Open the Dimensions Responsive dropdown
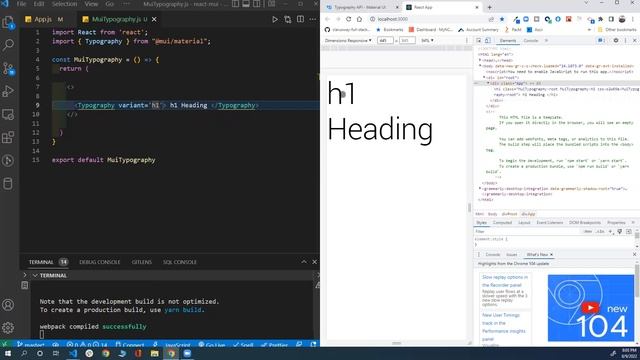This screenshot has height=360, width=640. [x=348, y=40]
